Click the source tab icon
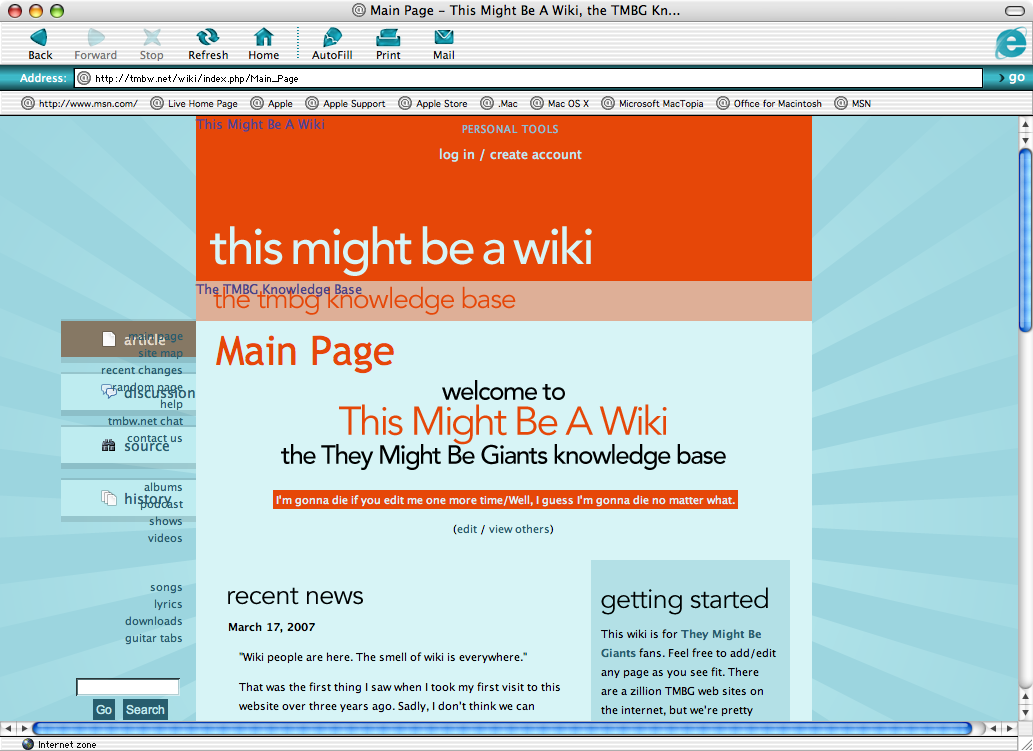1033x751 pixels. tap(109, 446)
